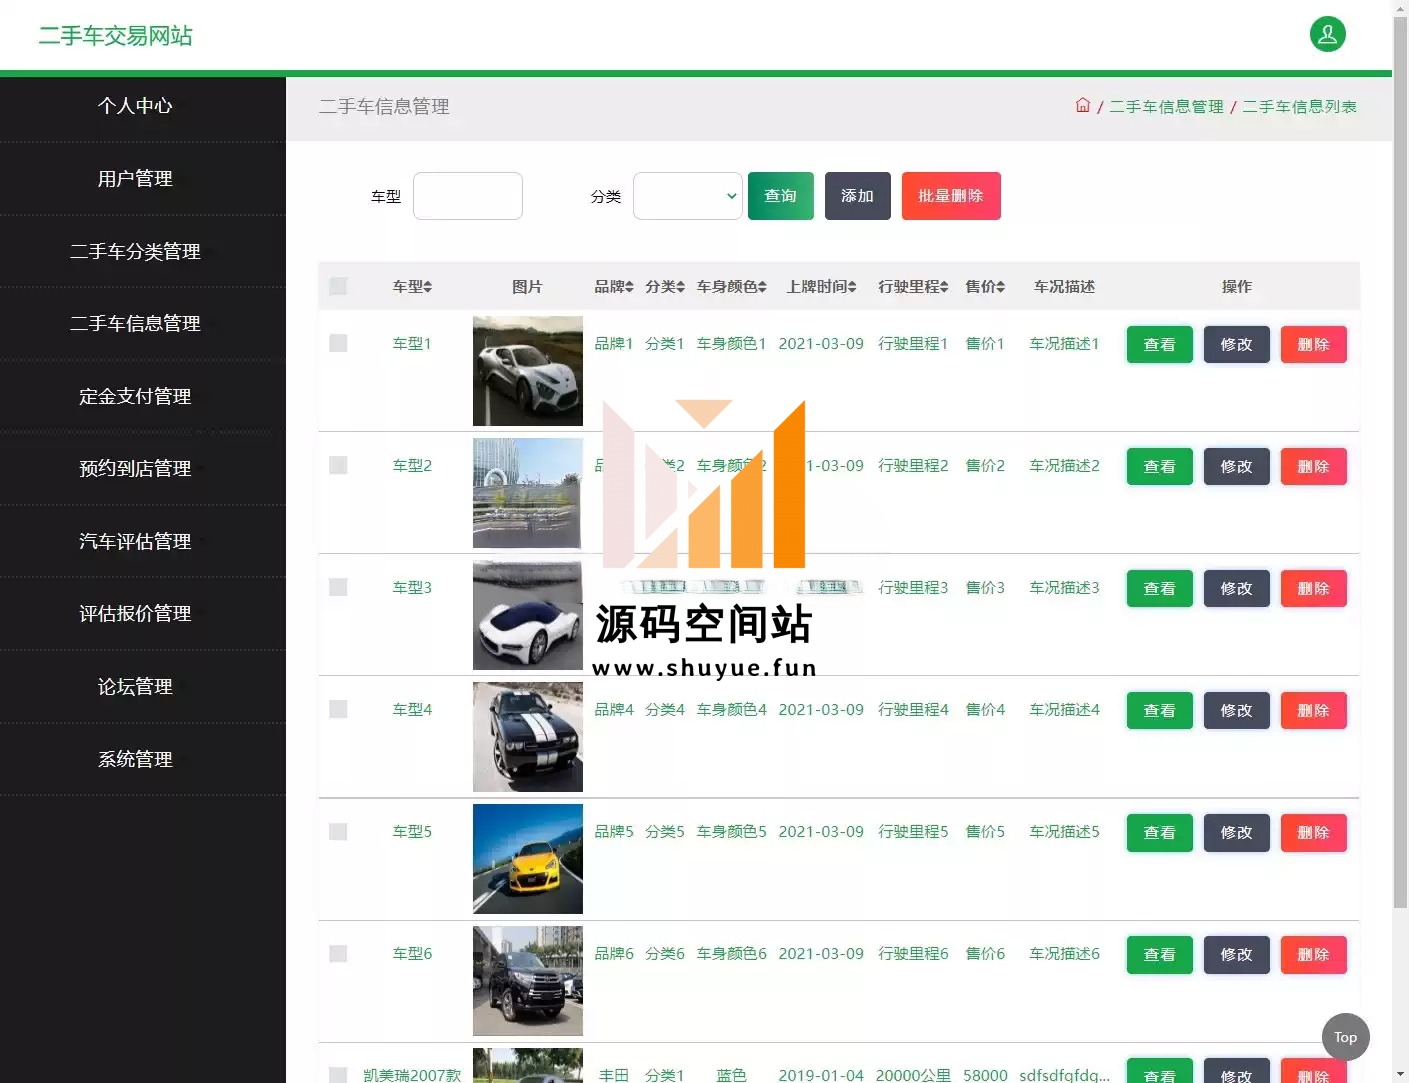Viewport: 1409px width, 1083px height.
Task: Click 删除 for row 车型2
Action: coord(1314,466)
